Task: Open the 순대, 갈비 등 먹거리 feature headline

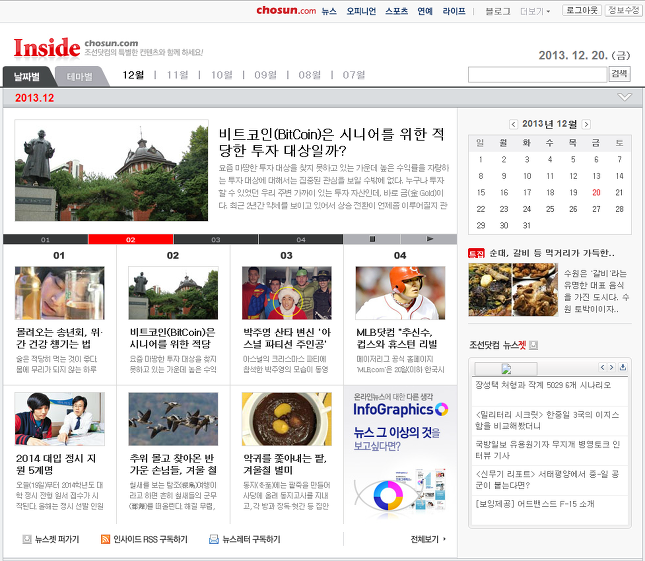Action: 552,253
